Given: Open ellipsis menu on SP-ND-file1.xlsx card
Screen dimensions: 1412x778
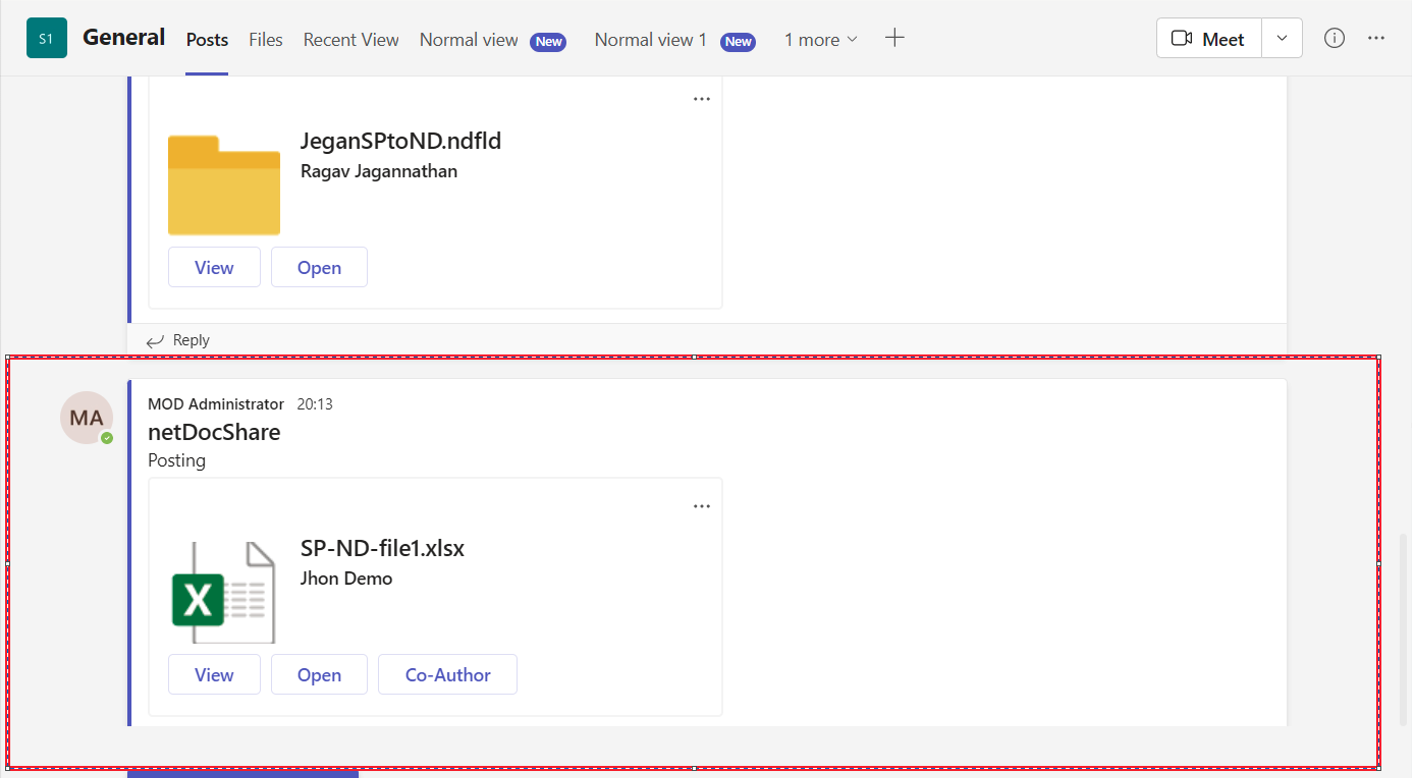Looking at the screenshot, I should pos(702,506).
